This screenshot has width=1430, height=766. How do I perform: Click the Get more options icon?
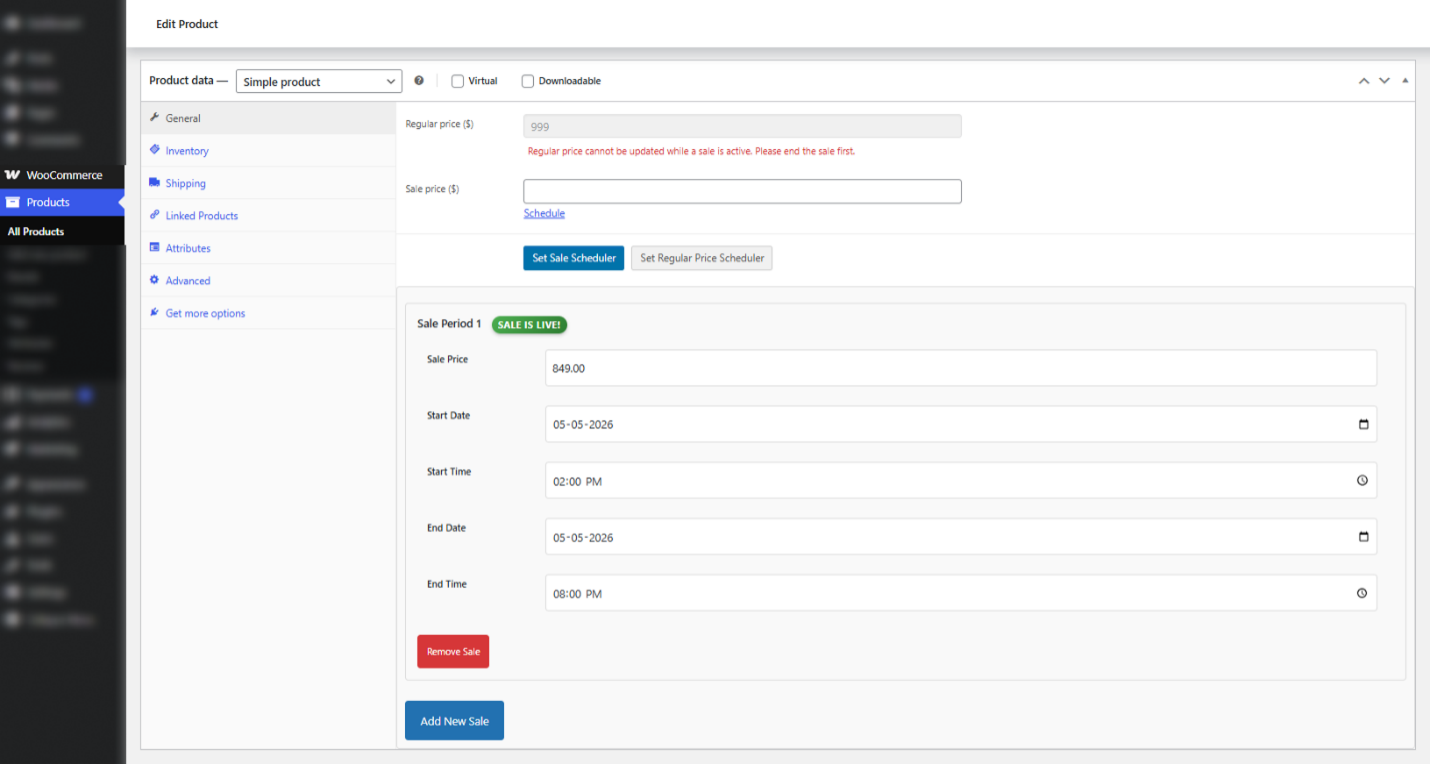(x=154, y=313)
